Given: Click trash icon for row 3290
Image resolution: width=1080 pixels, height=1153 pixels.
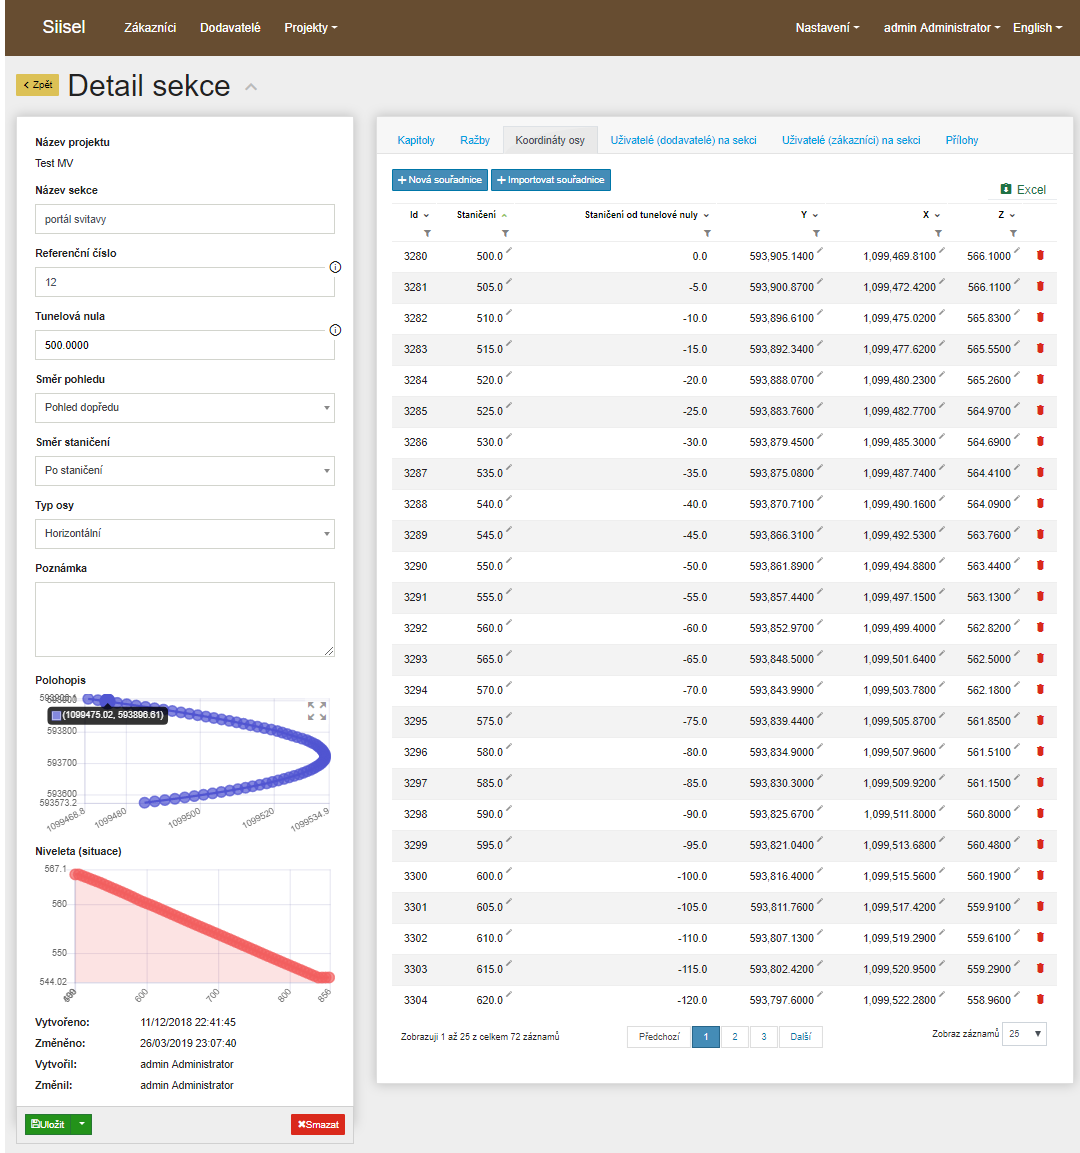Looking at the screenshot, I should point(1040,566).
